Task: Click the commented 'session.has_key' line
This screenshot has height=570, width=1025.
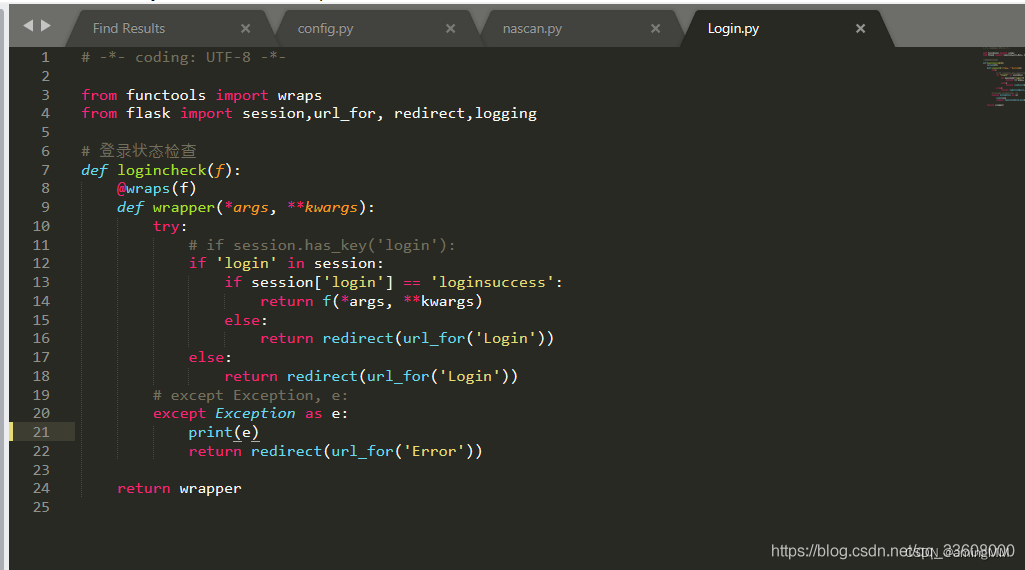Action: (322, 246)
